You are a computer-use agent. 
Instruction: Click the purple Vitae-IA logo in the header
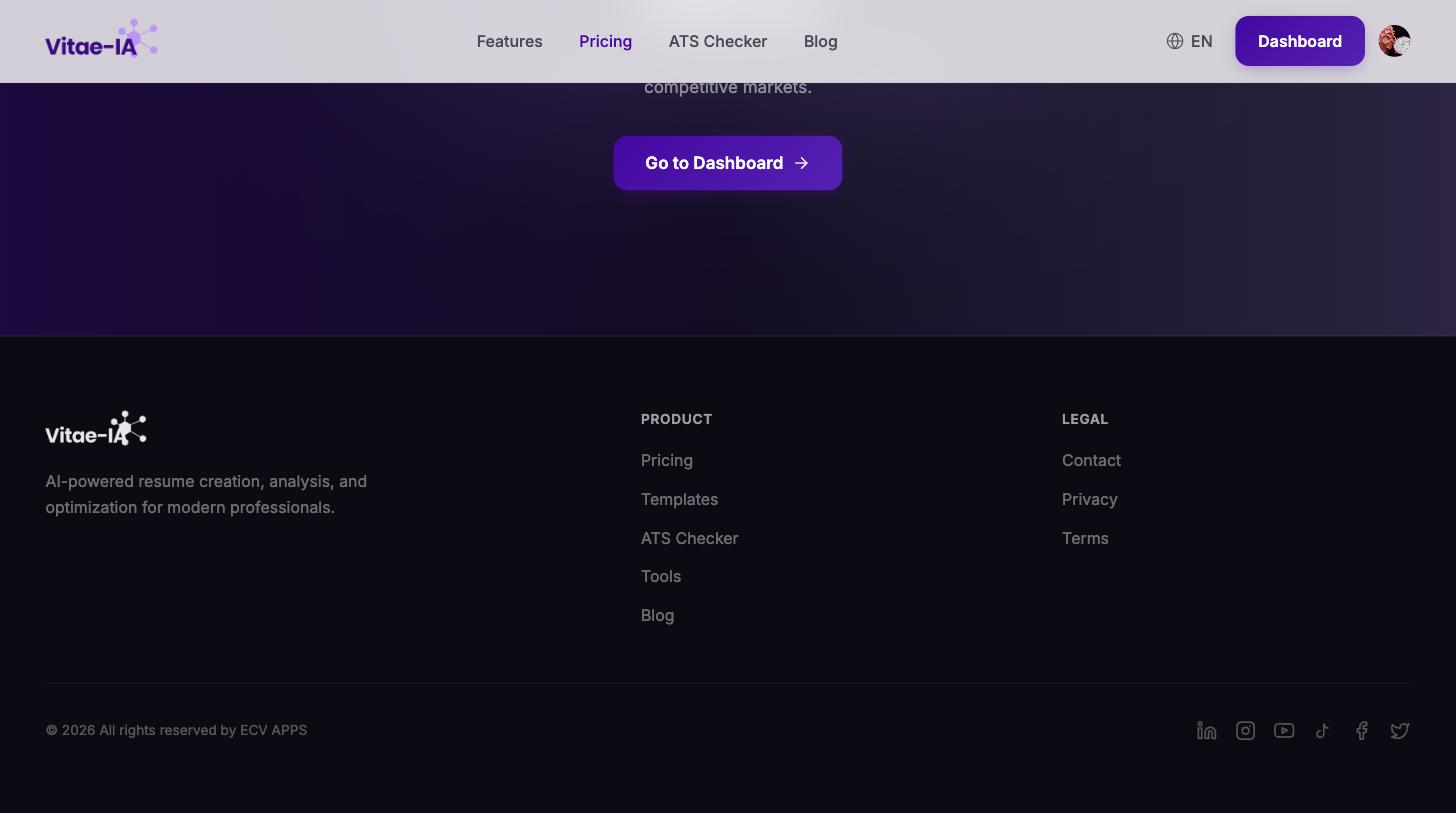click(101, 40)
